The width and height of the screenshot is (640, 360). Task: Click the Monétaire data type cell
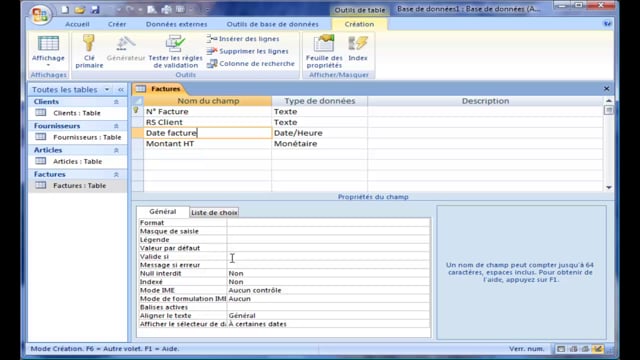click(x=320, y=143)
